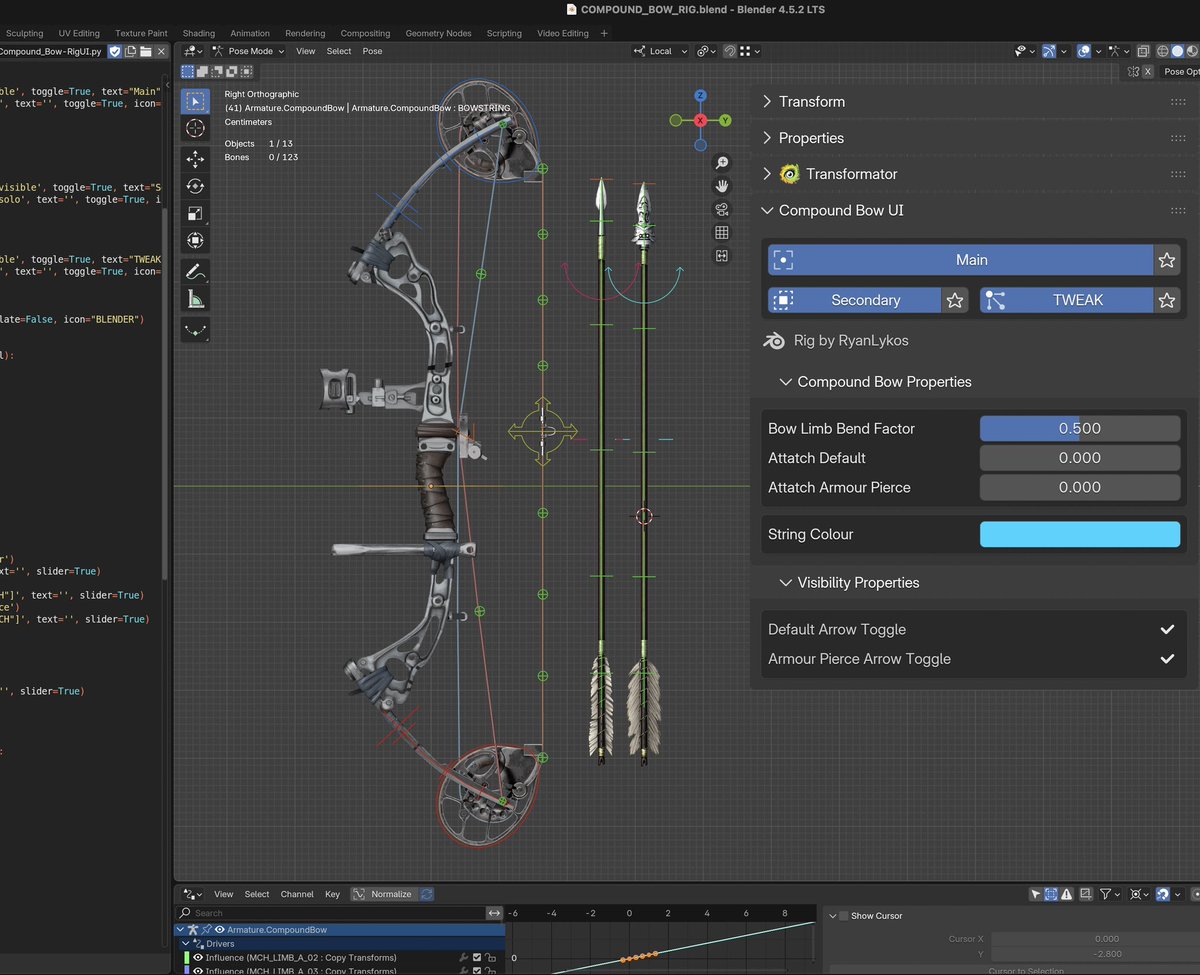Select the Select Box tool
Image resolution: width=1200 pixels, height=975 pixels.
(x=195, y=101)
